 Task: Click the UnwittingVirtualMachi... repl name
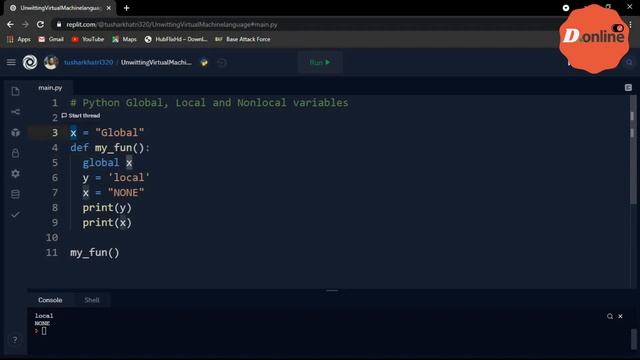coord(156,62)
